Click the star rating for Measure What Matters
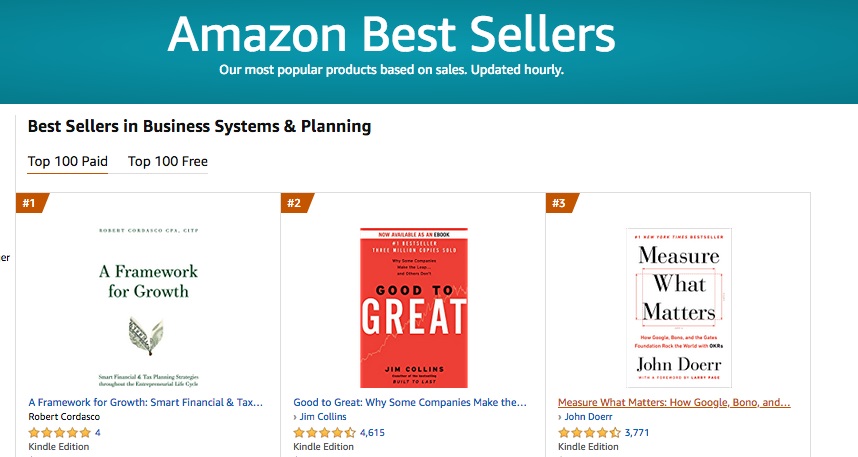 coord(589,432)
